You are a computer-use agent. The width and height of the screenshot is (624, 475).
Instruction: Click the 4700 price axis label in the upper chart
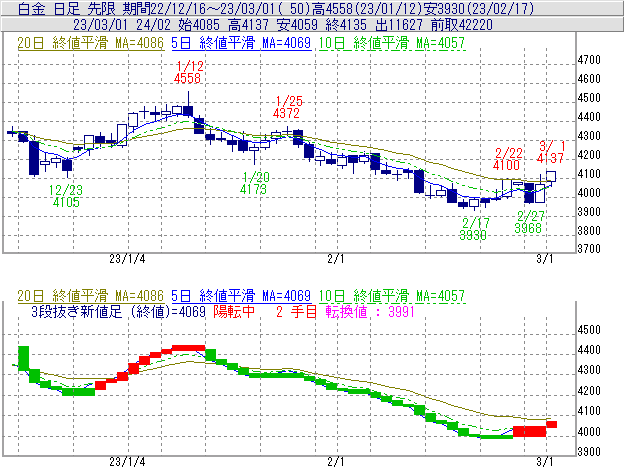tap(589, 60)
